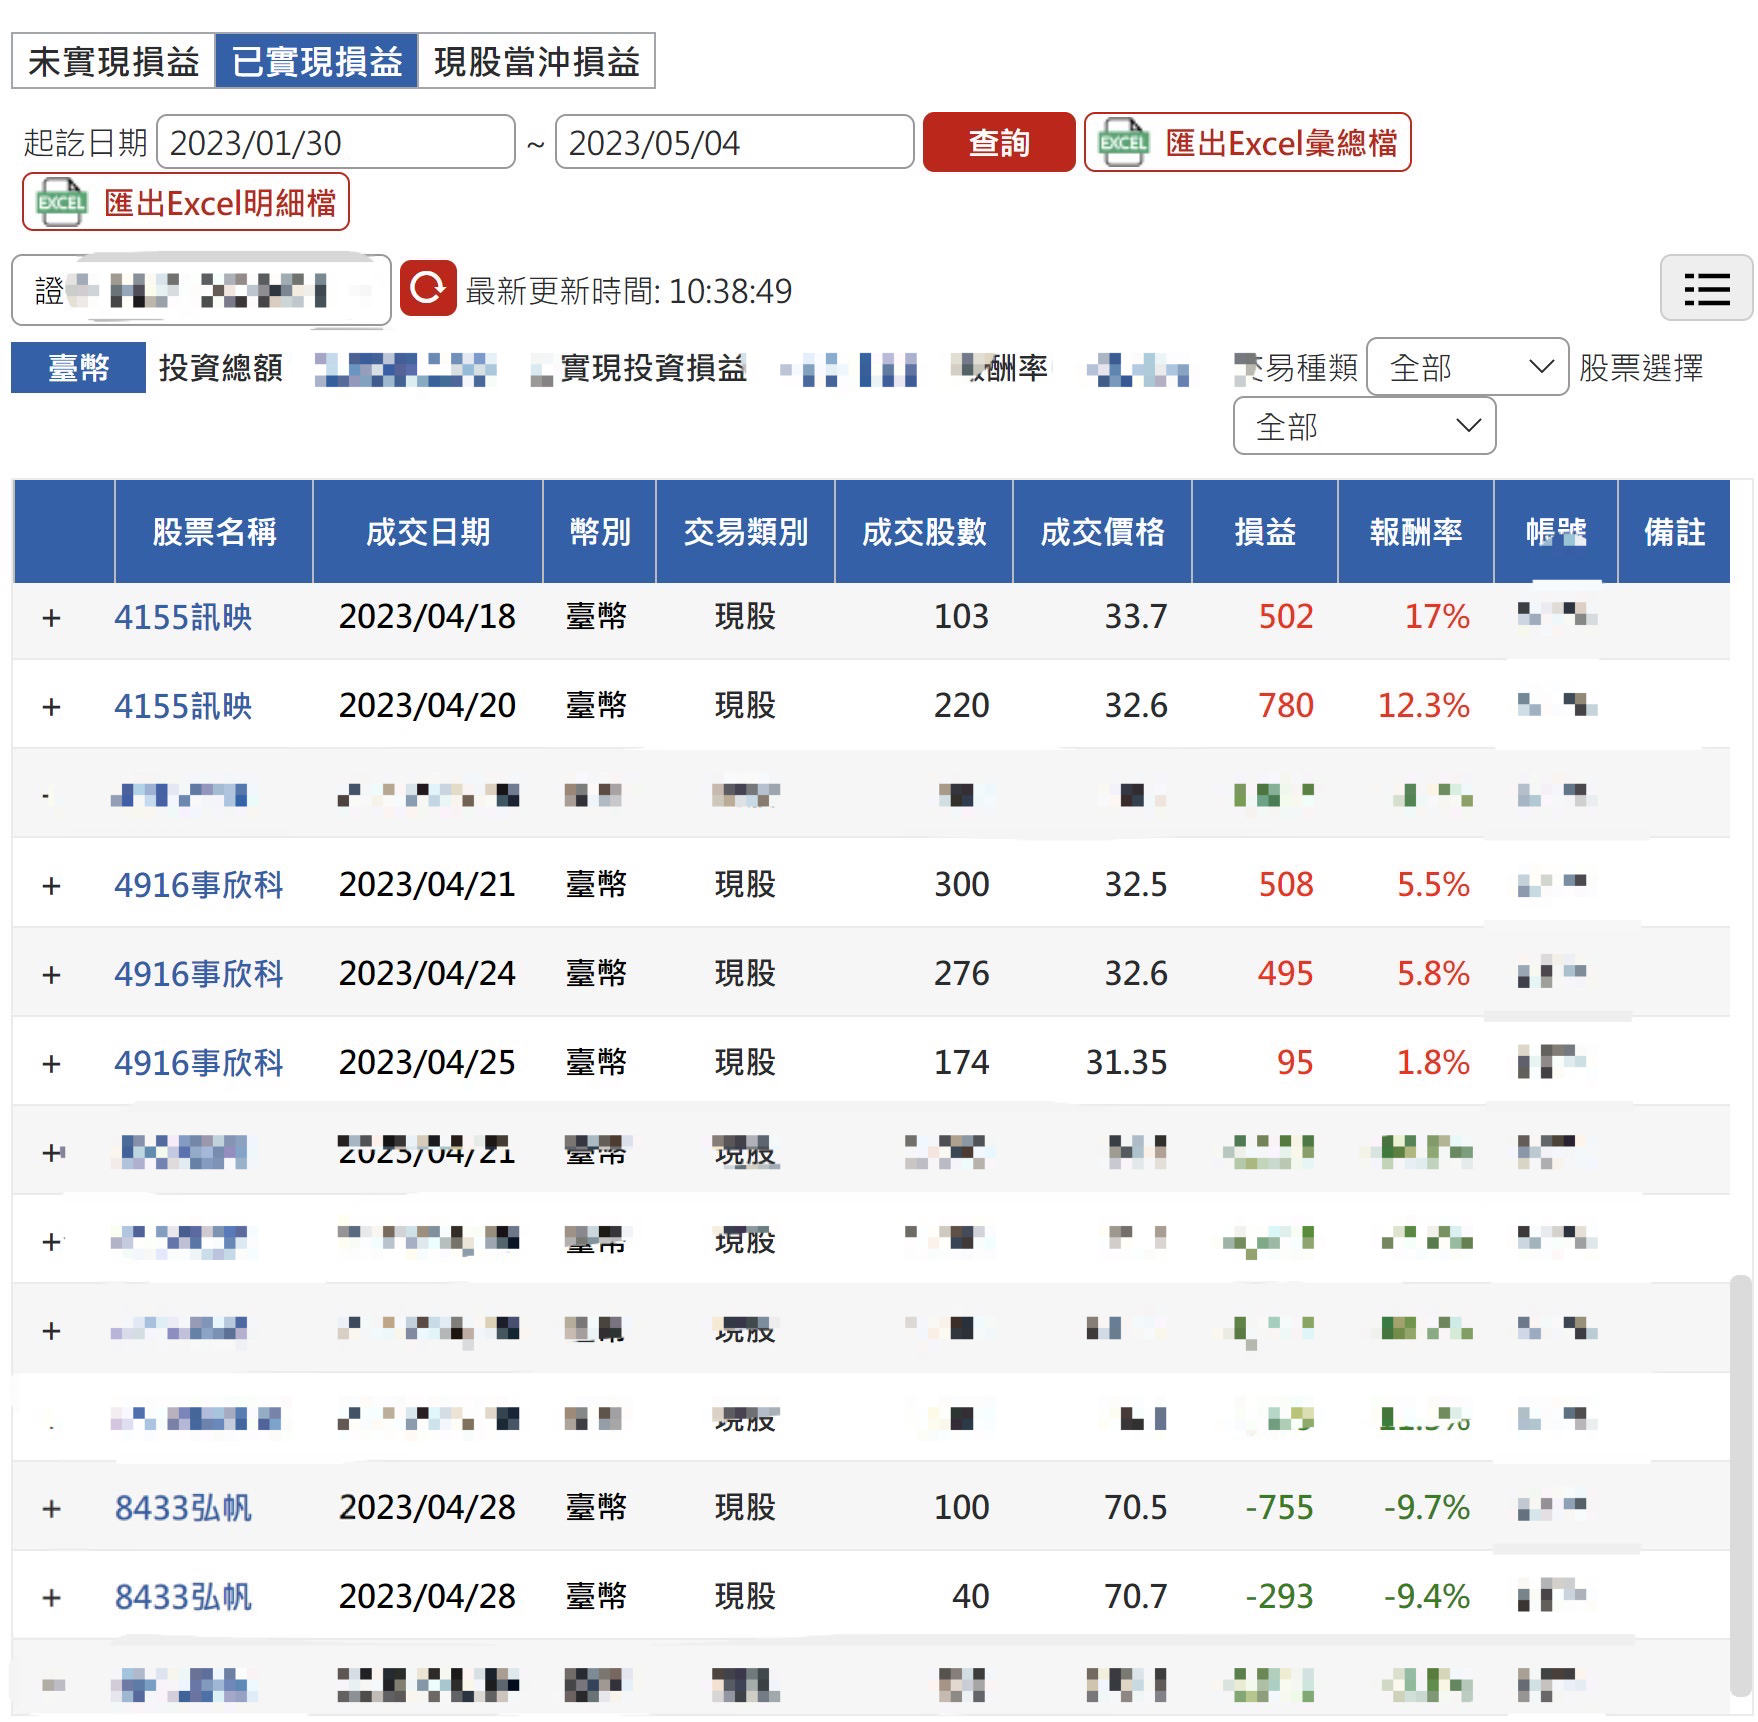Image resolution: width=1758 pixels, height=1722 pixels.
Task: Click the red refresh icon
Action: pyautogui.click(x=428, y=289)
